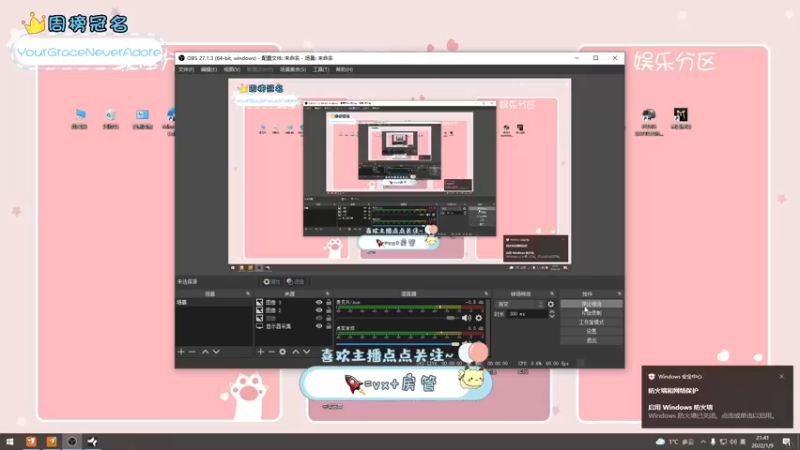Move source down in the Sources panel
The width and height of the screenshot is (800, 450).
tap(307, 352)
